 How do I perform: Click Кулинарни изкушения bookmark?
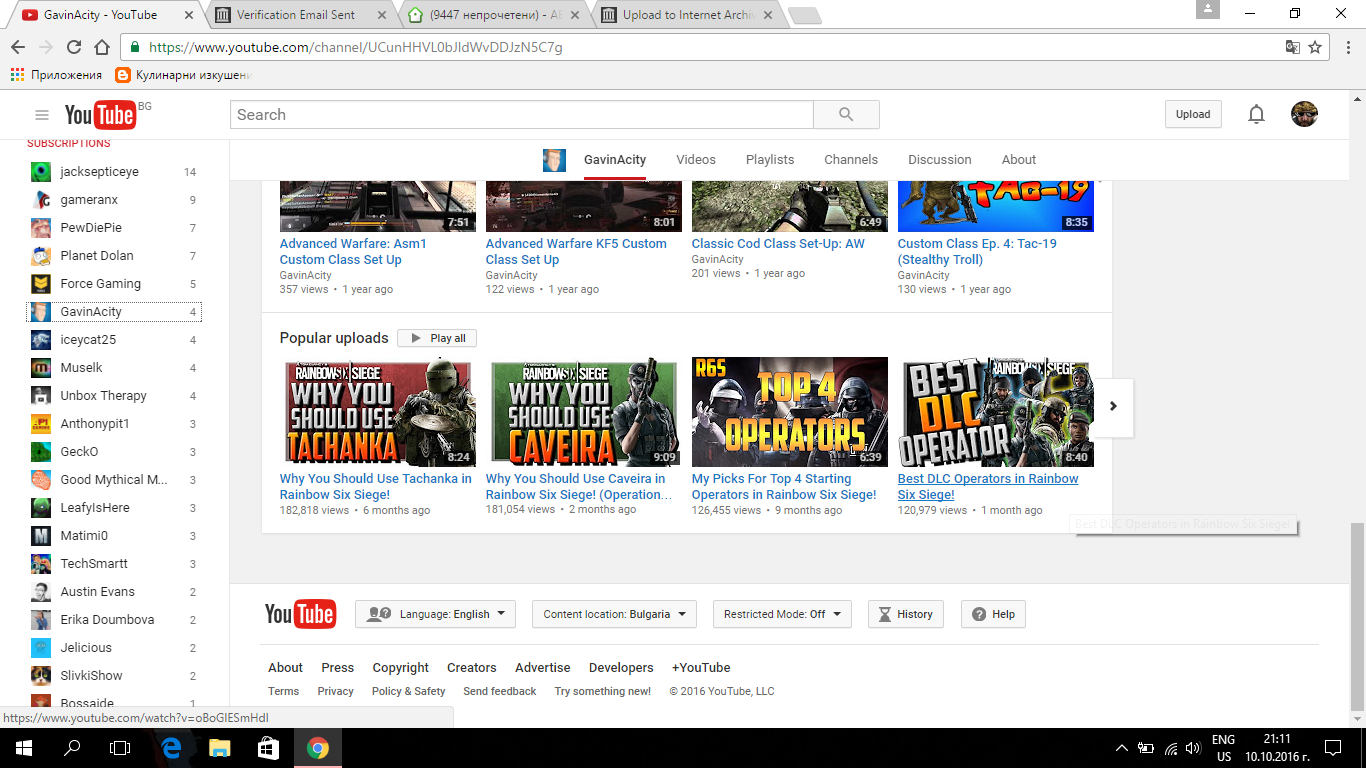coord(183,75)
